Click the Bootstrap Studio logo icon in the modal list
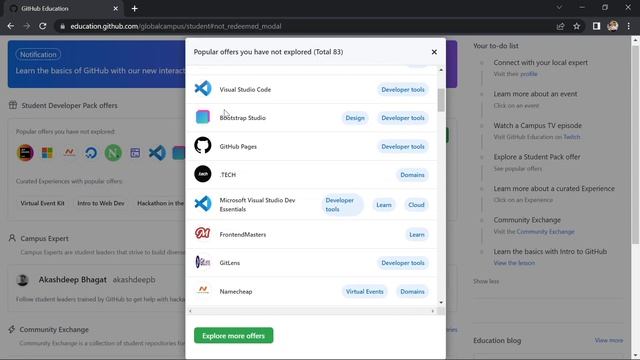The width and height of the screenshot is (640, 360). coord(203,117)
